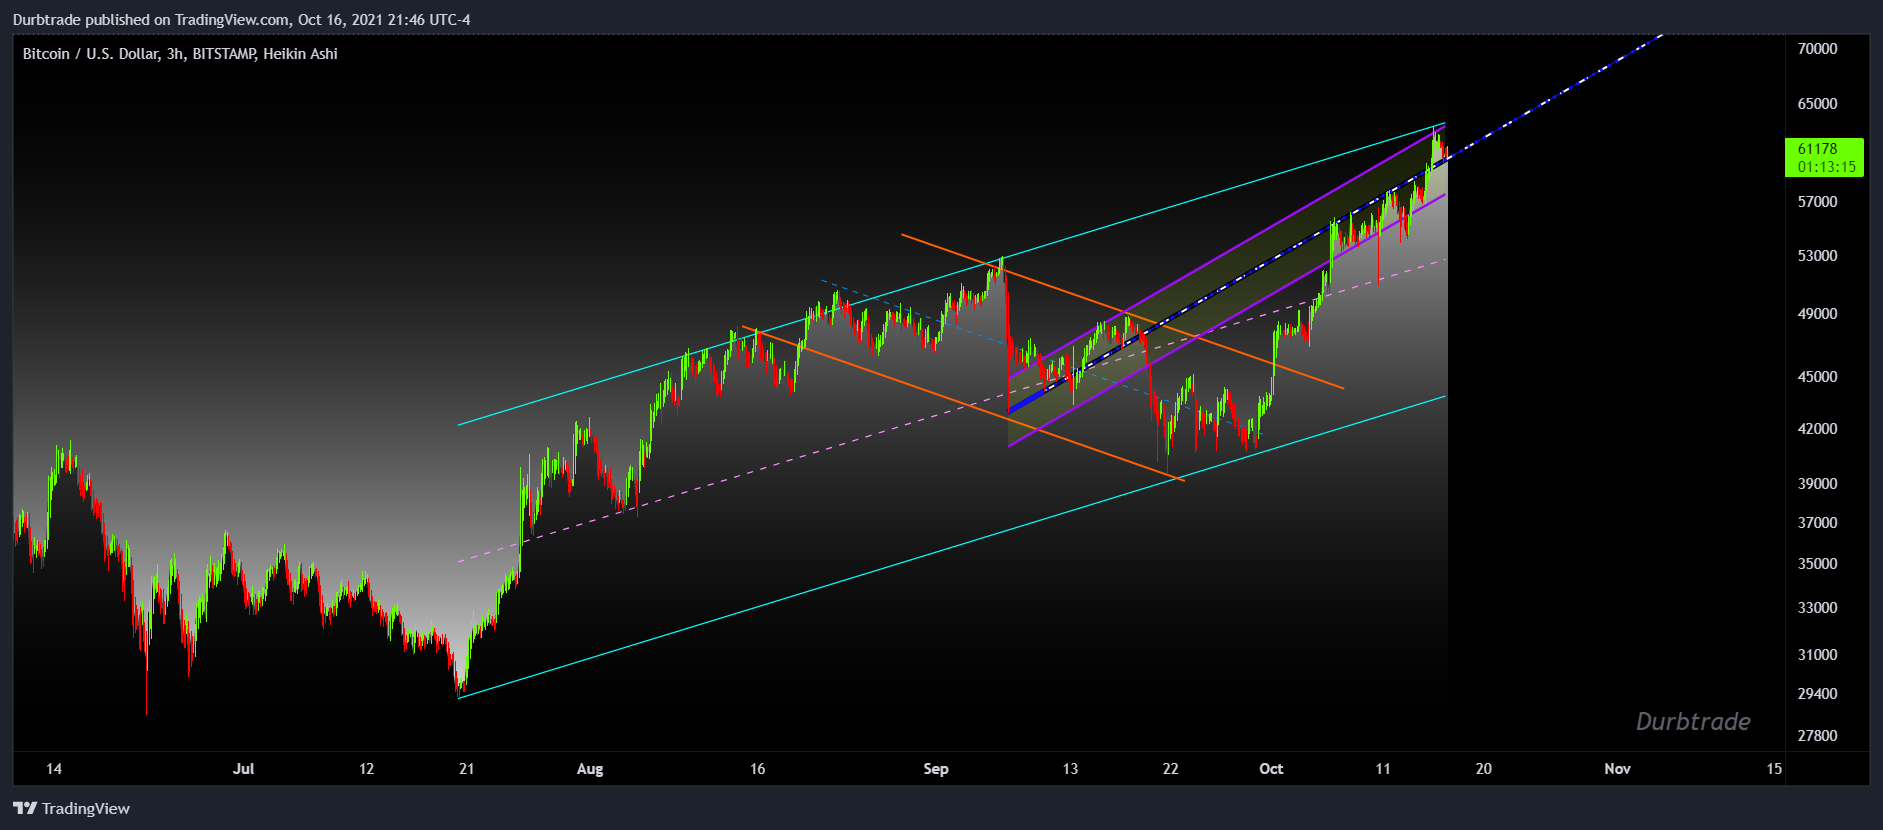Viewport: 1883px width, 830px height.
Task: Click the 45000 price axis label
Action: point(1817,376)
